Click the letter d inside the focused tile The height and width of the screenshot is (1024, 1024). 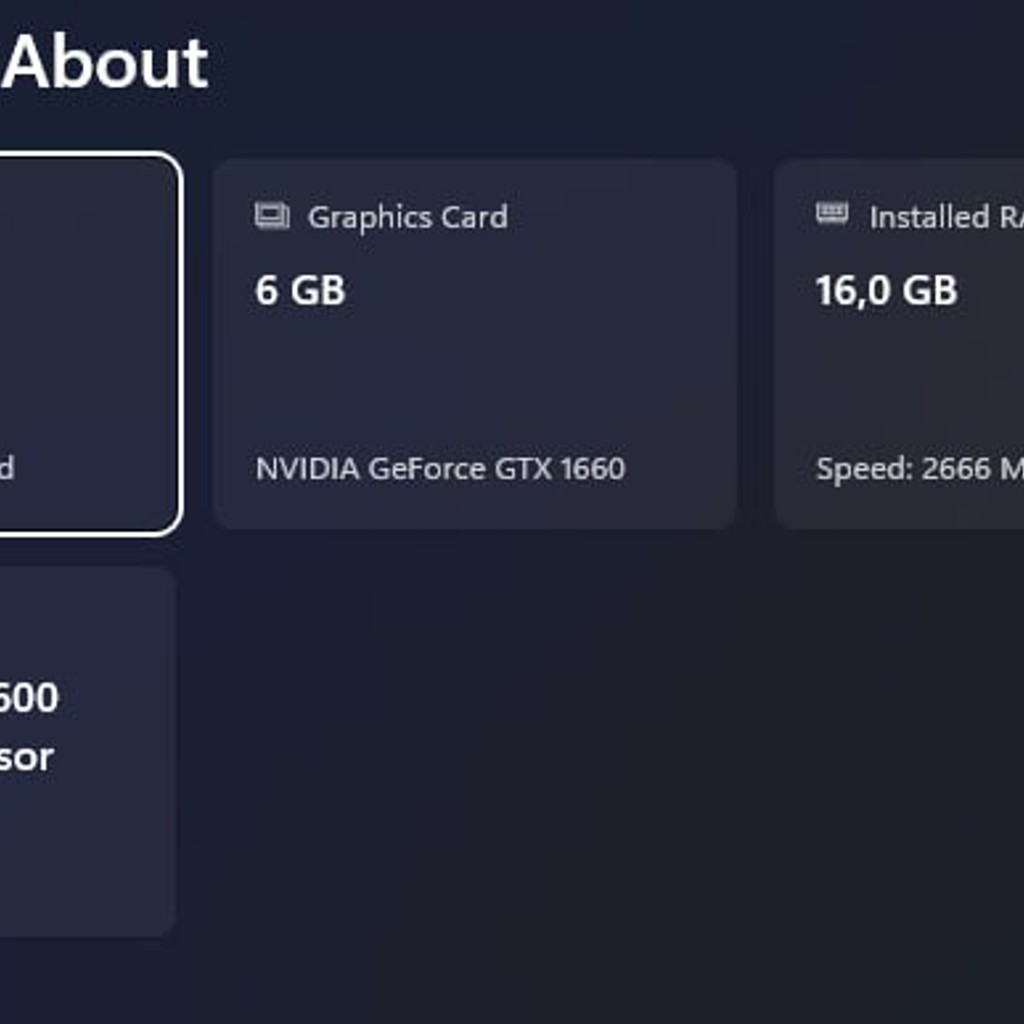(x=7, y=468)
